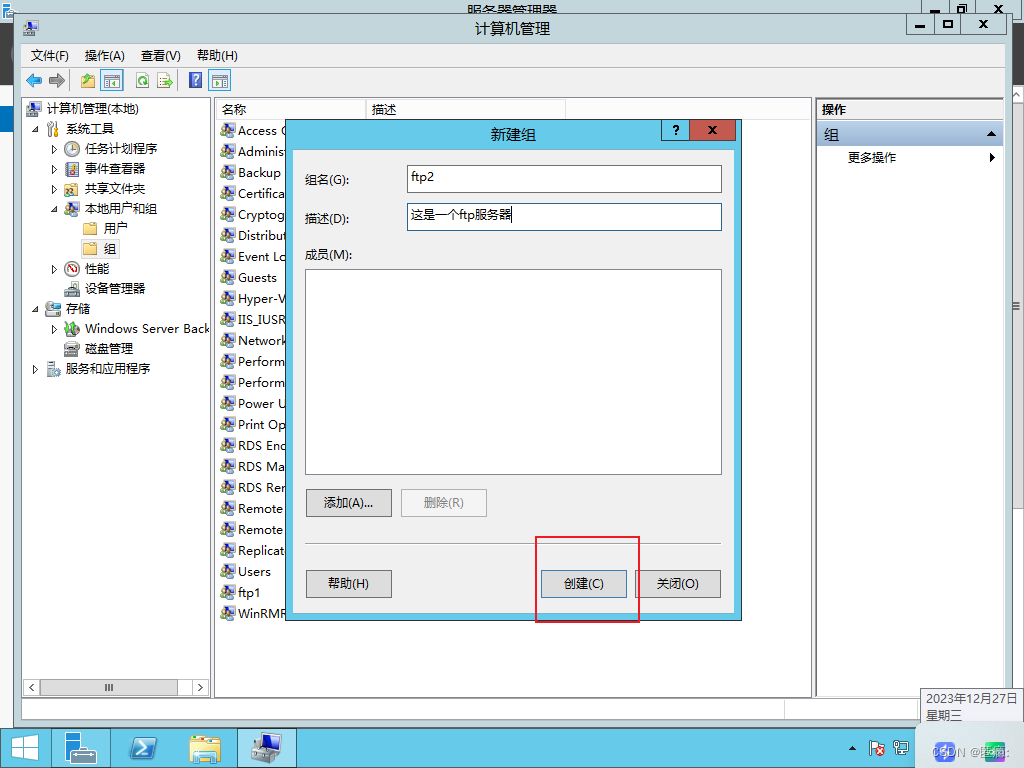The height and width of the screenshot is (768, 1024).
Task: Expand the 性能 tree node
Action: tap(54, 269)
